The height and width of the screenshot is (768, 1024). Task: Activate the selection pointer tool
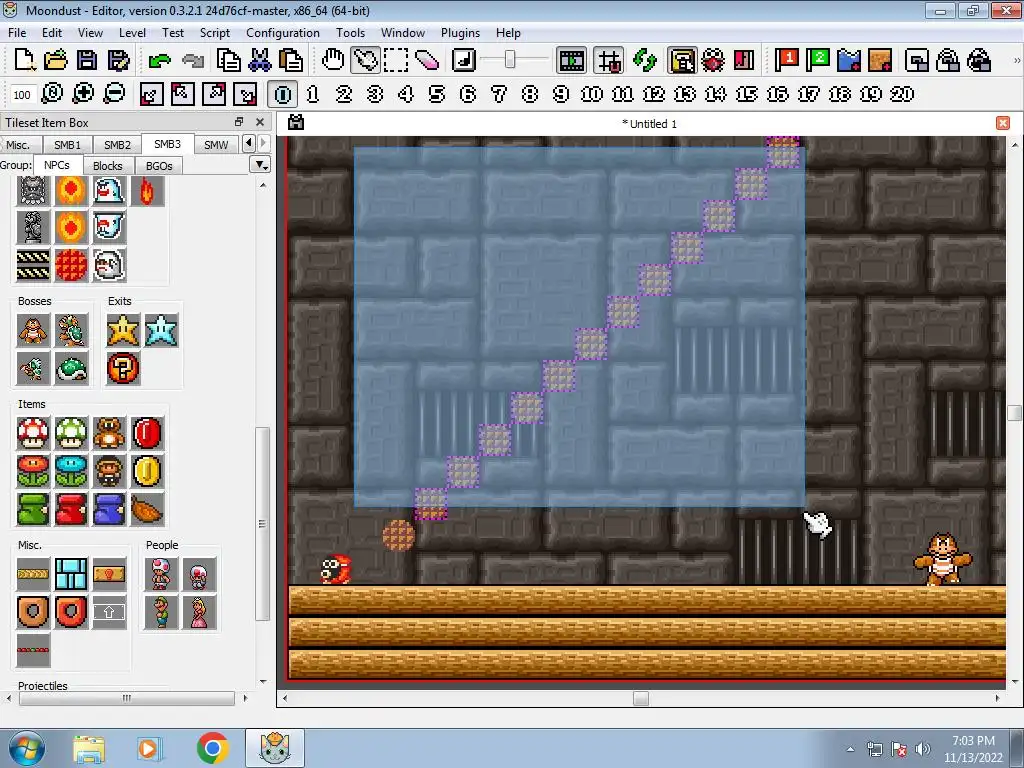click(364, 60)
